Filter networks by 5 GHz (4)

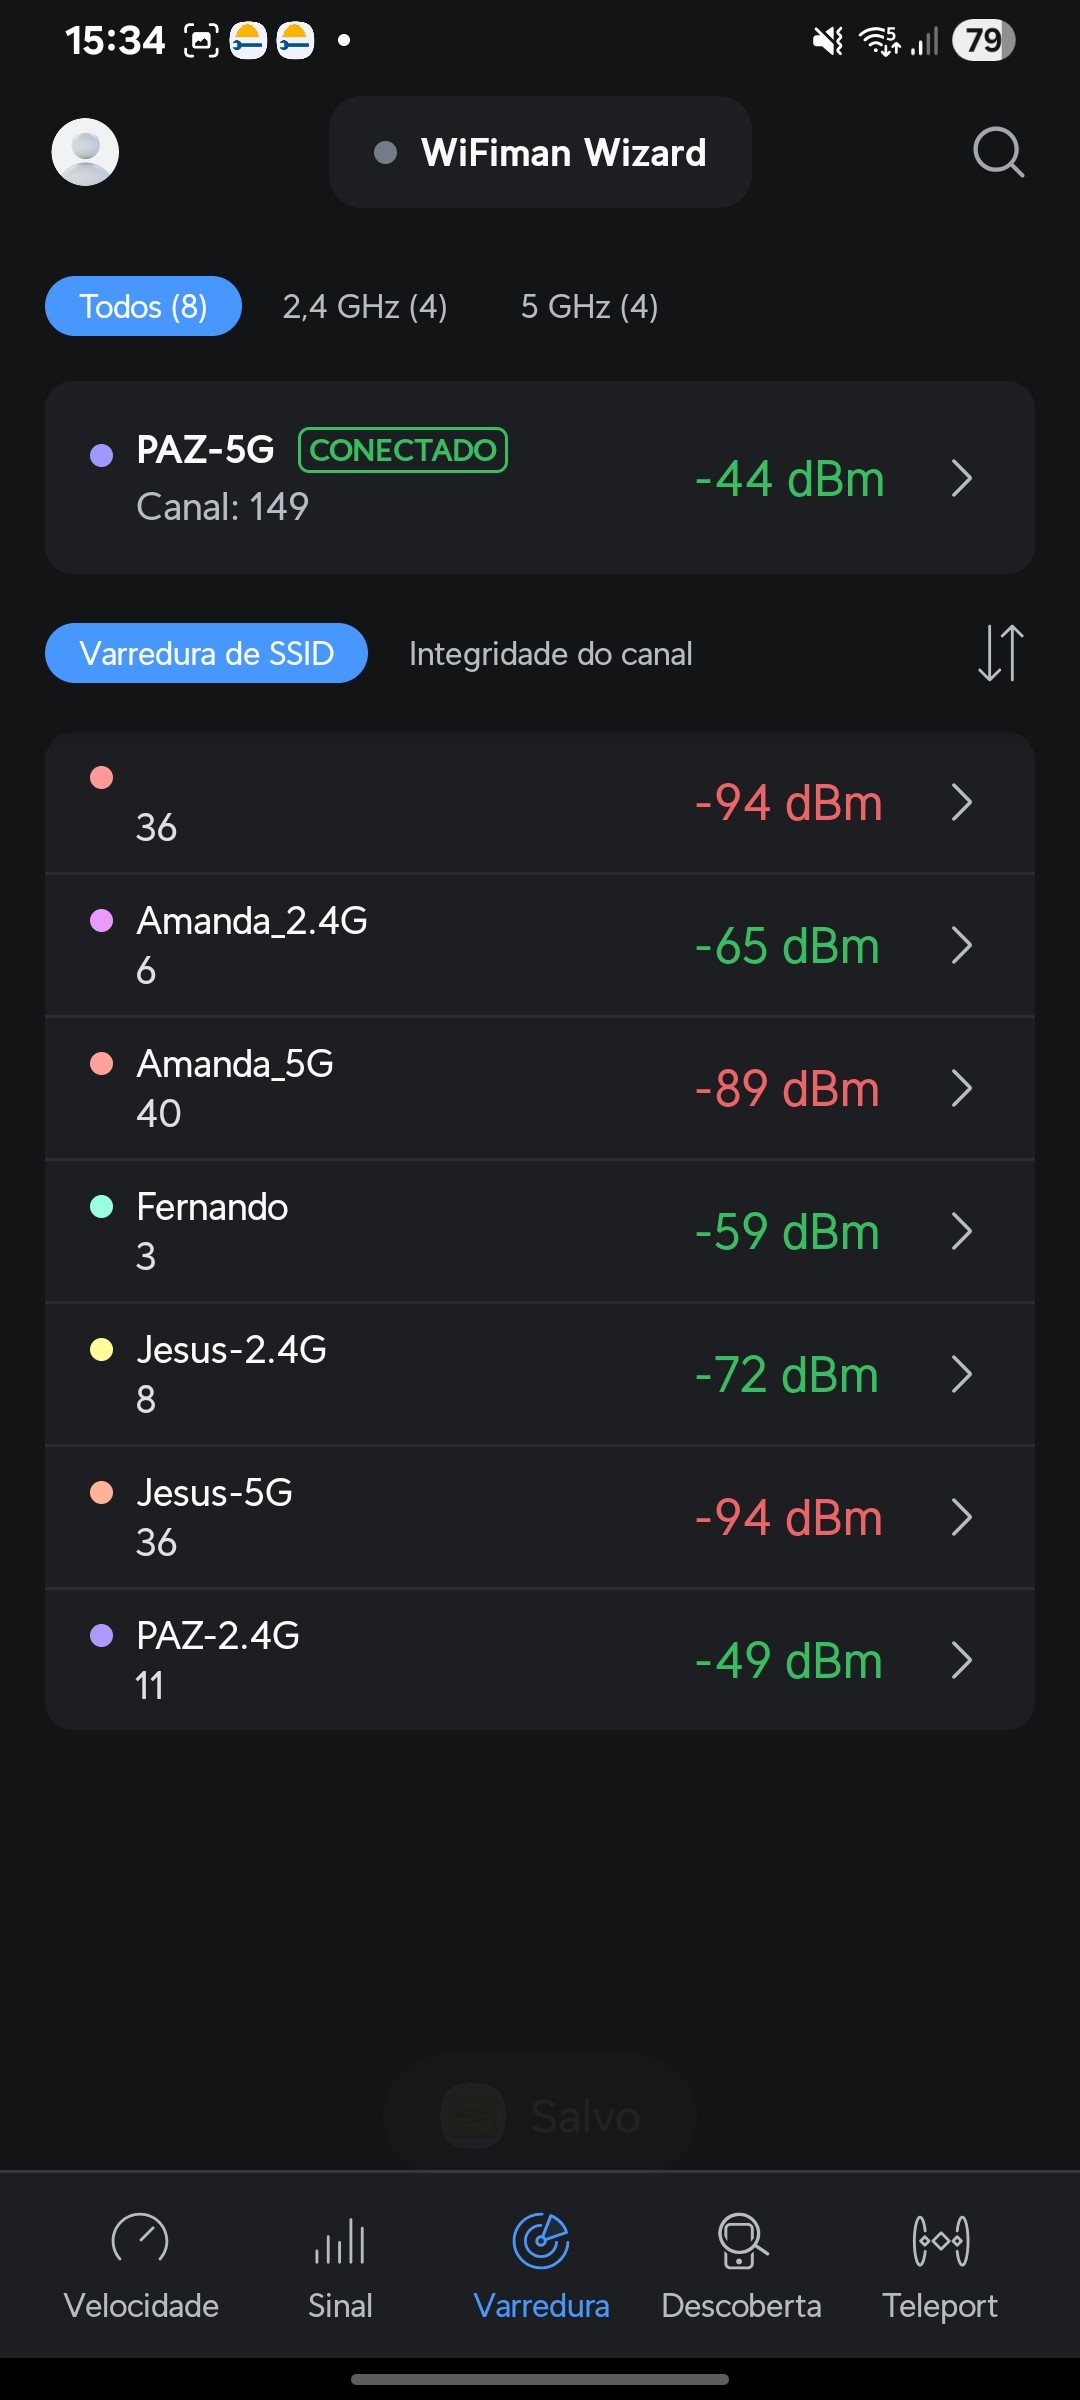(589, 306)
